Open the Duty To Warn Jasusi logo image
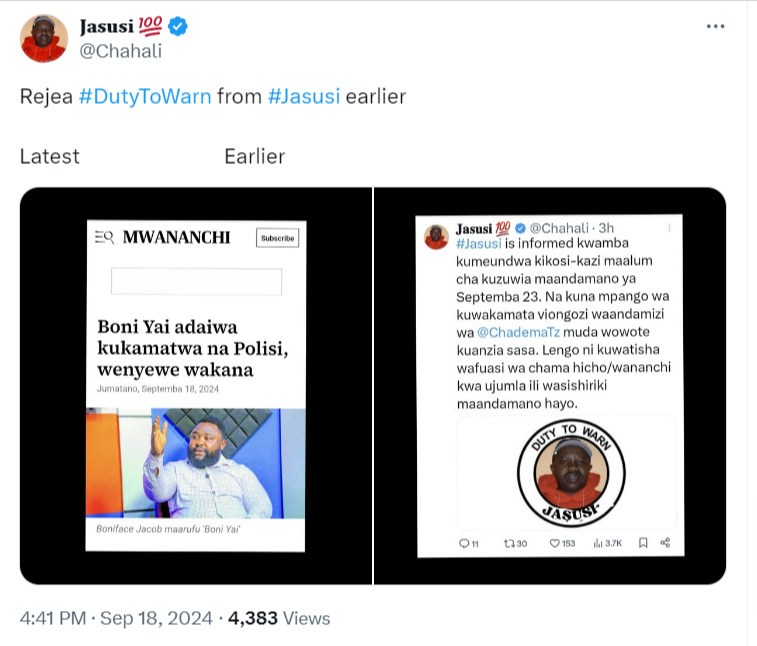Viewport: 757px width, 646px height. [572, 473]
